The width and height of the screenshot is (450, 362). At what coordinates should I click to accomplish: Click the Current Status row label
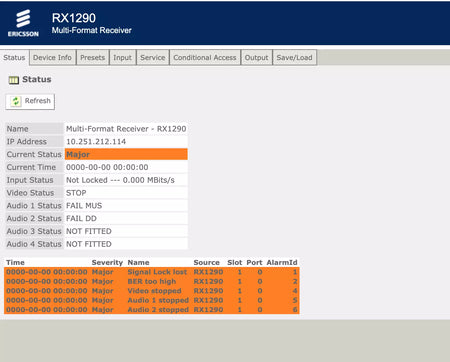click(x=34, y=154)
